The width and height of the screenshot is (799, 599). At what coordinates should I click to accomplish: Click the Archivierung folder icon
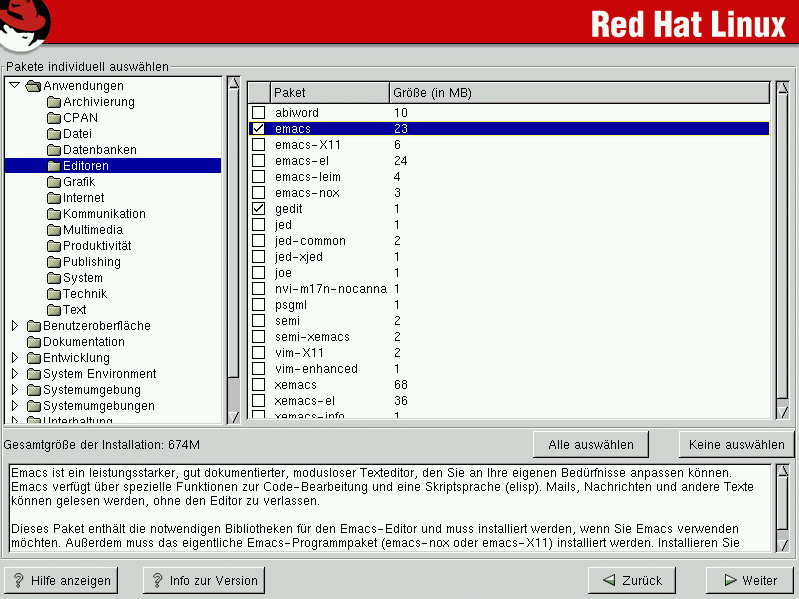pos(54,102)
